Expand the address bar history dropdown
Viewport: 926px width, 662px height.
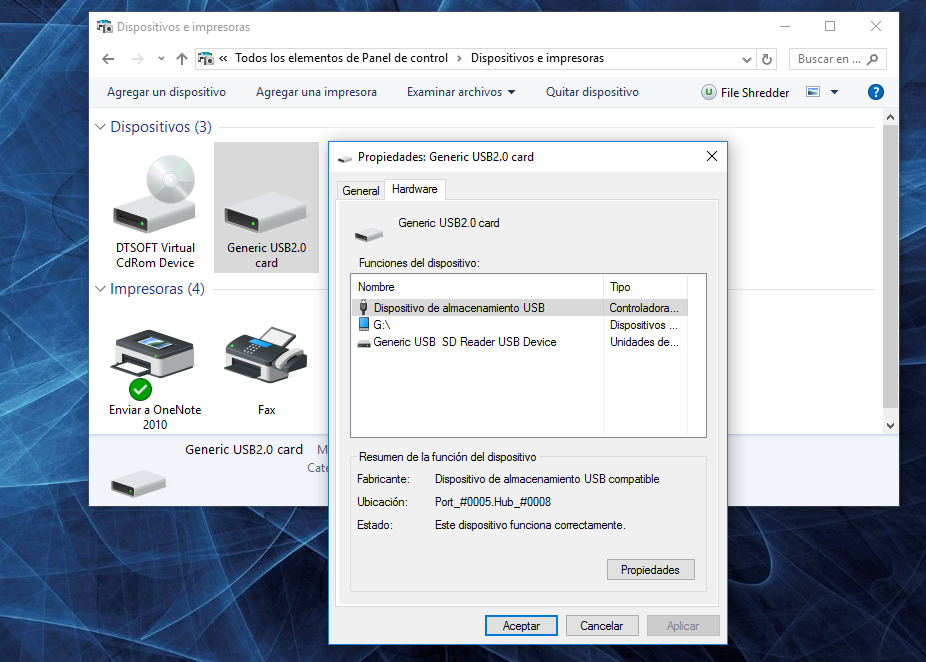746,59
